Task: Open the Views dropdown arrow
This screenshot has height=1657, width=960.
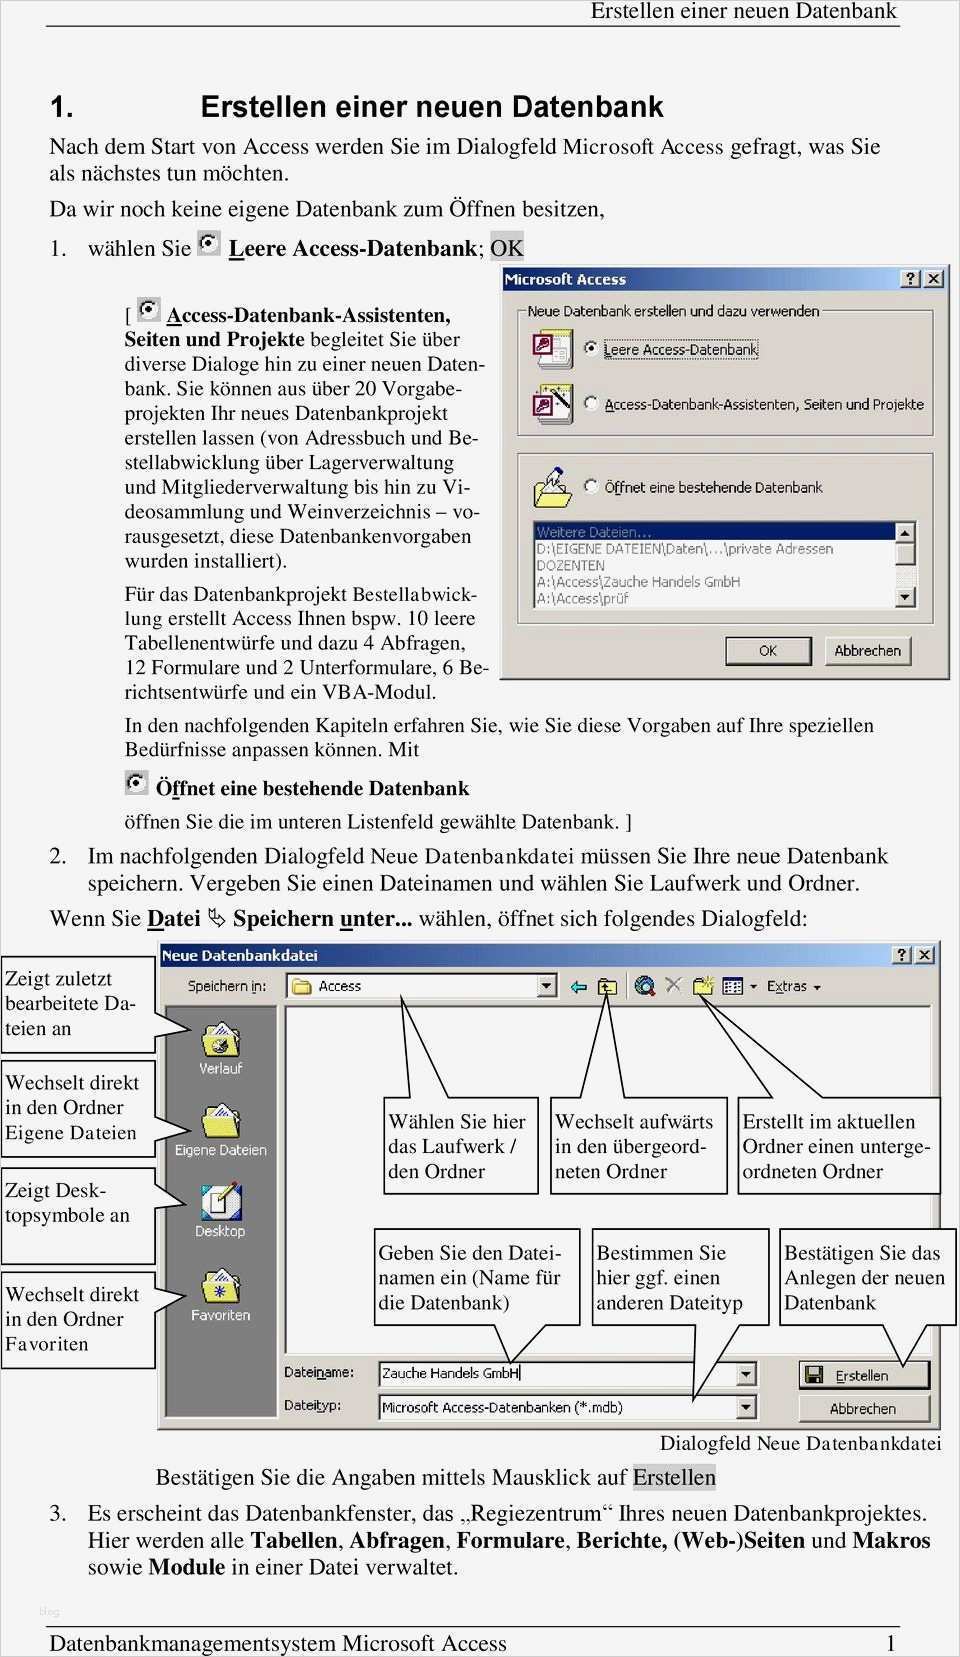Action: (752, 986)
